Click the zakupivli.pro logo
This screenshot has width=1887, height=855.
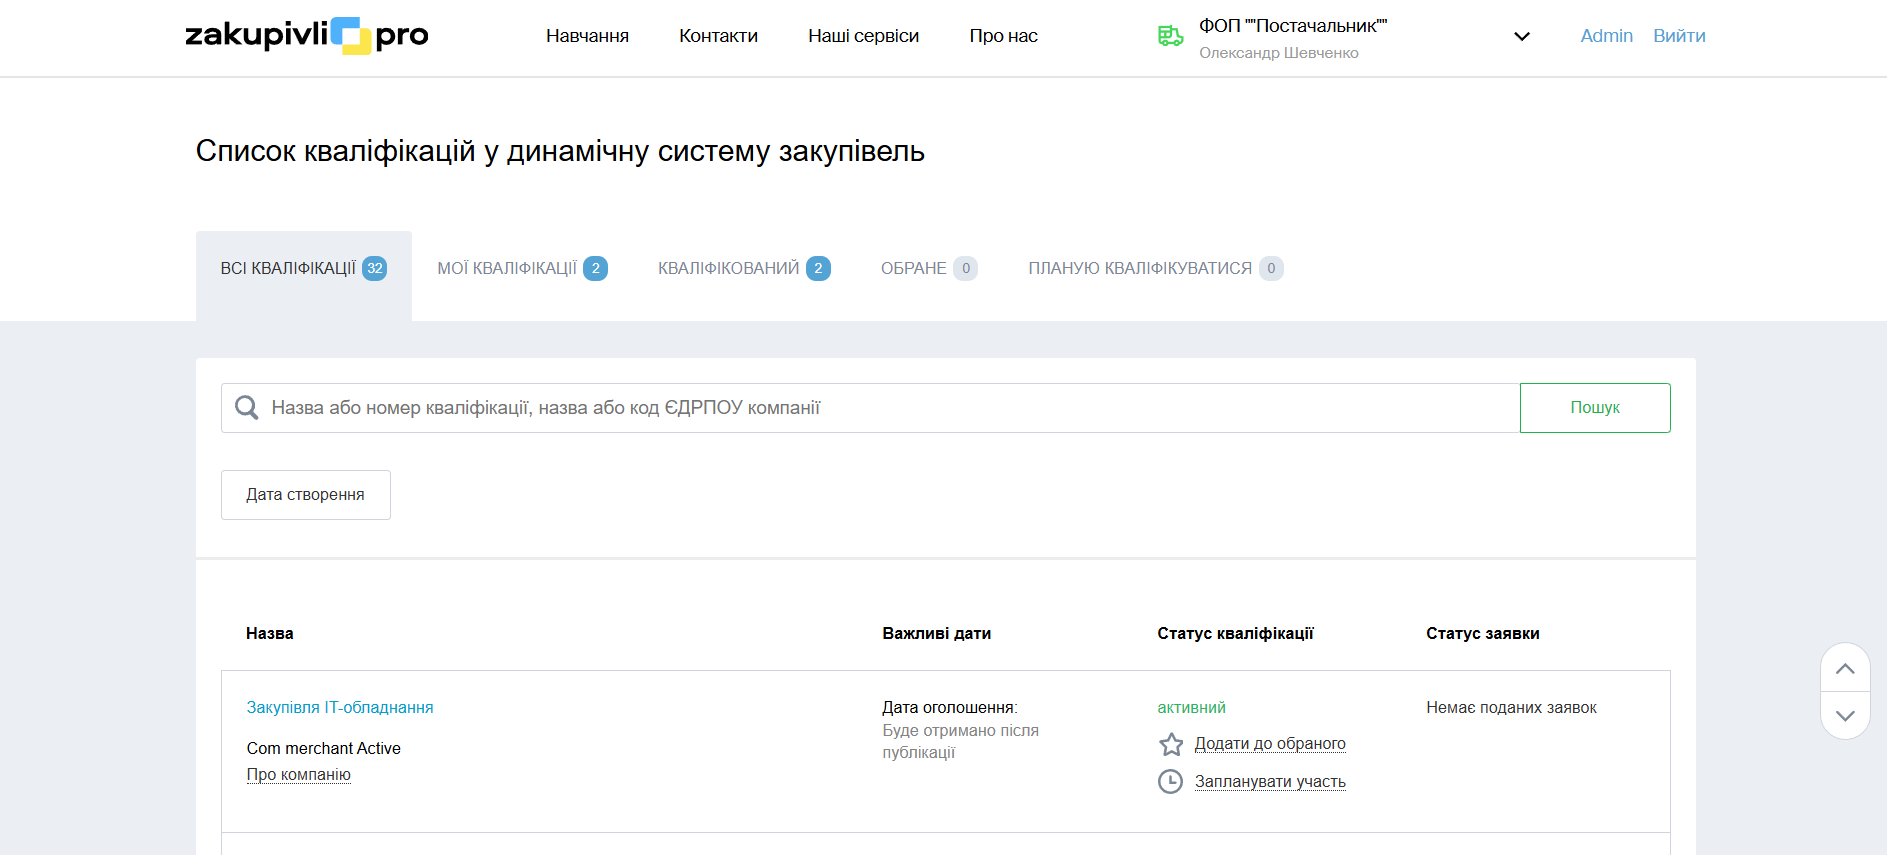tap(306, 36)
